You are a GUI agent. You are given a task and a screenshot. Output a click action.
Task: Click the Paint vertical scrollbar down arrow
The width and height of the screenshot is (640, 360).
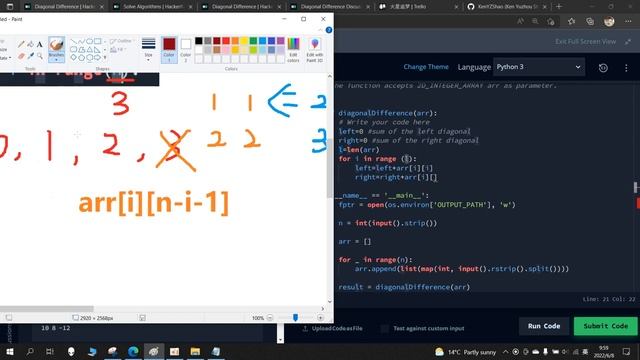coord(330,302)
